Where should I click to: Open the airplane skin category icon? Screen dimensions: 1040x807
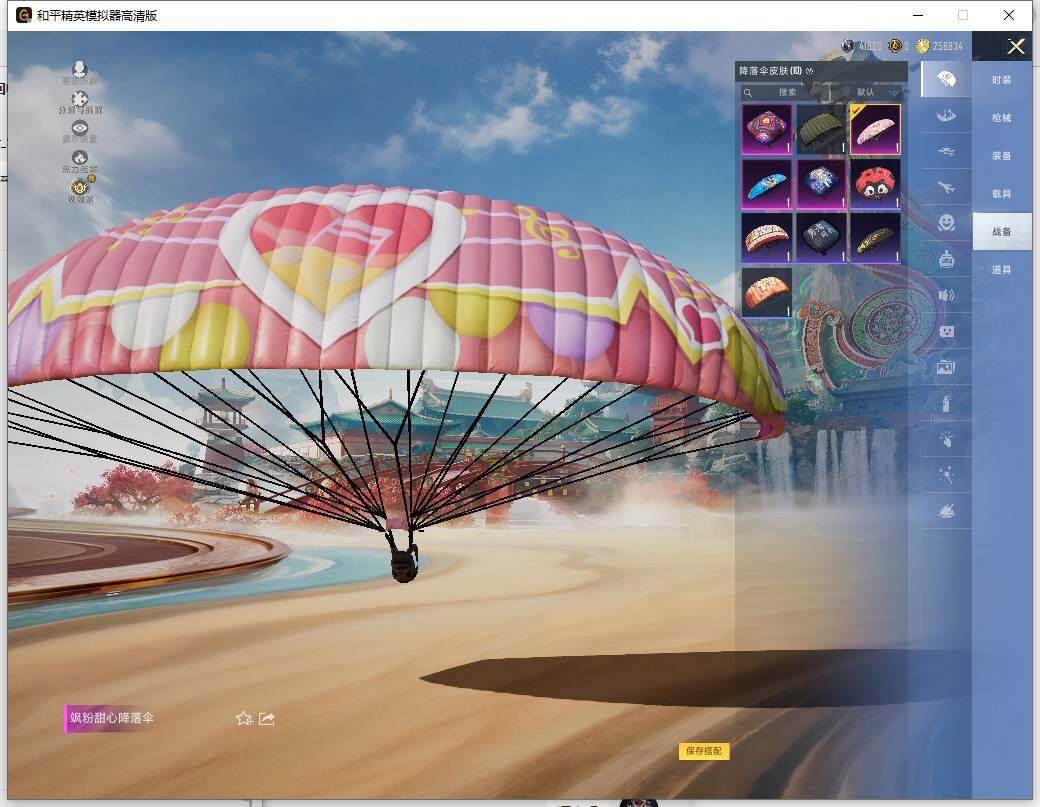point(946,188)
